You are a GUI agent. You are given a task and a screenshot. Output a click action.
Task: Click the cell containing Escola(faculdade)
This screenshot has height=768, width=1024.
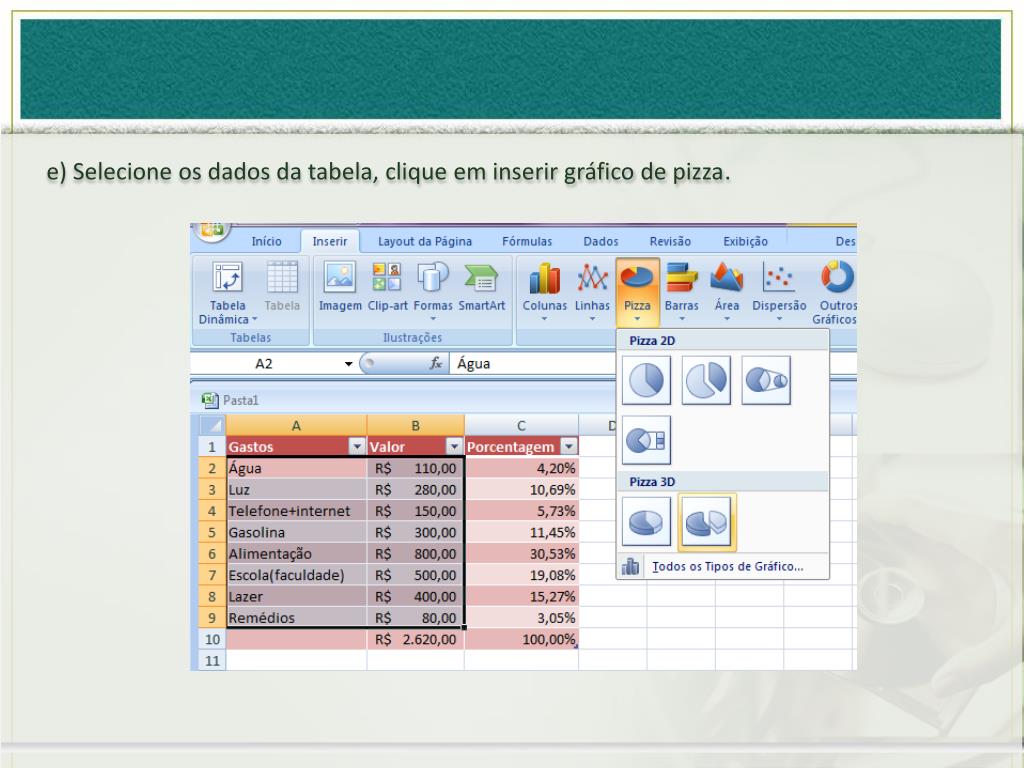click(x=296, y=575)
